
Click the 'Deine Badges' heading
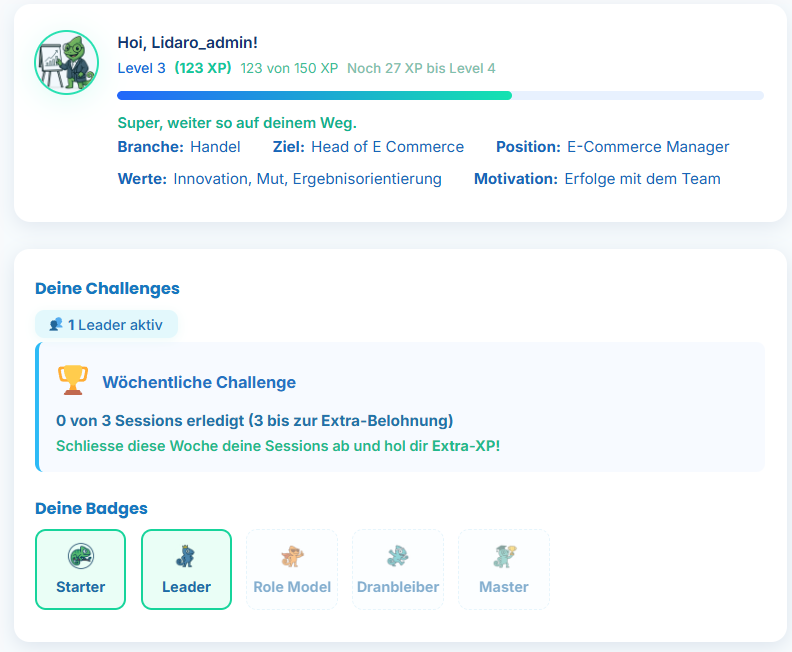[91, 508]
